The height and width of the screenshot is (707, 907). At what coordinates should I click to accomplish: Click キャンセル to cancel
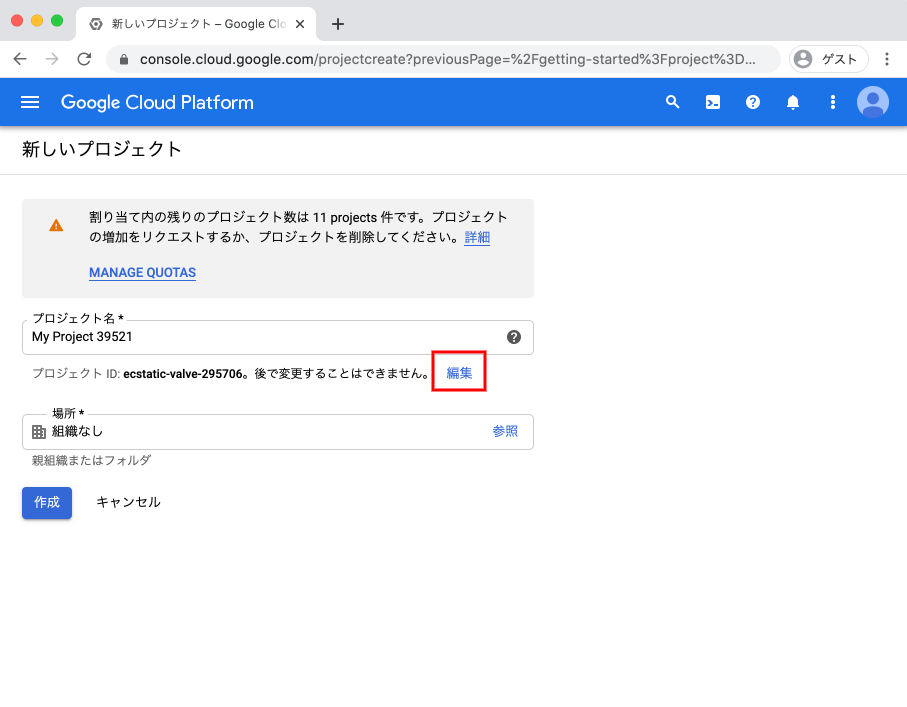(x=128, y=502)
